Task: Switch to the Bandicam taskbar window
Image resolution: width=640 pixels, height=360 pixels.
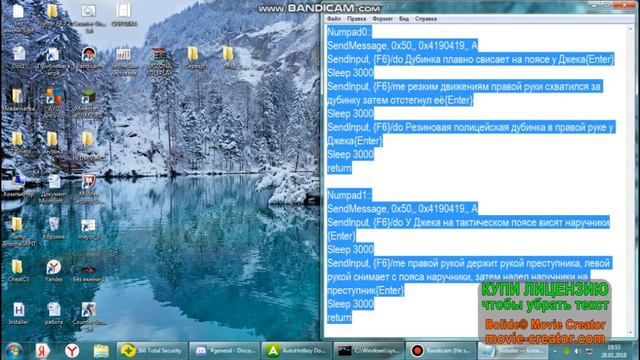Action: pos(441,351)
